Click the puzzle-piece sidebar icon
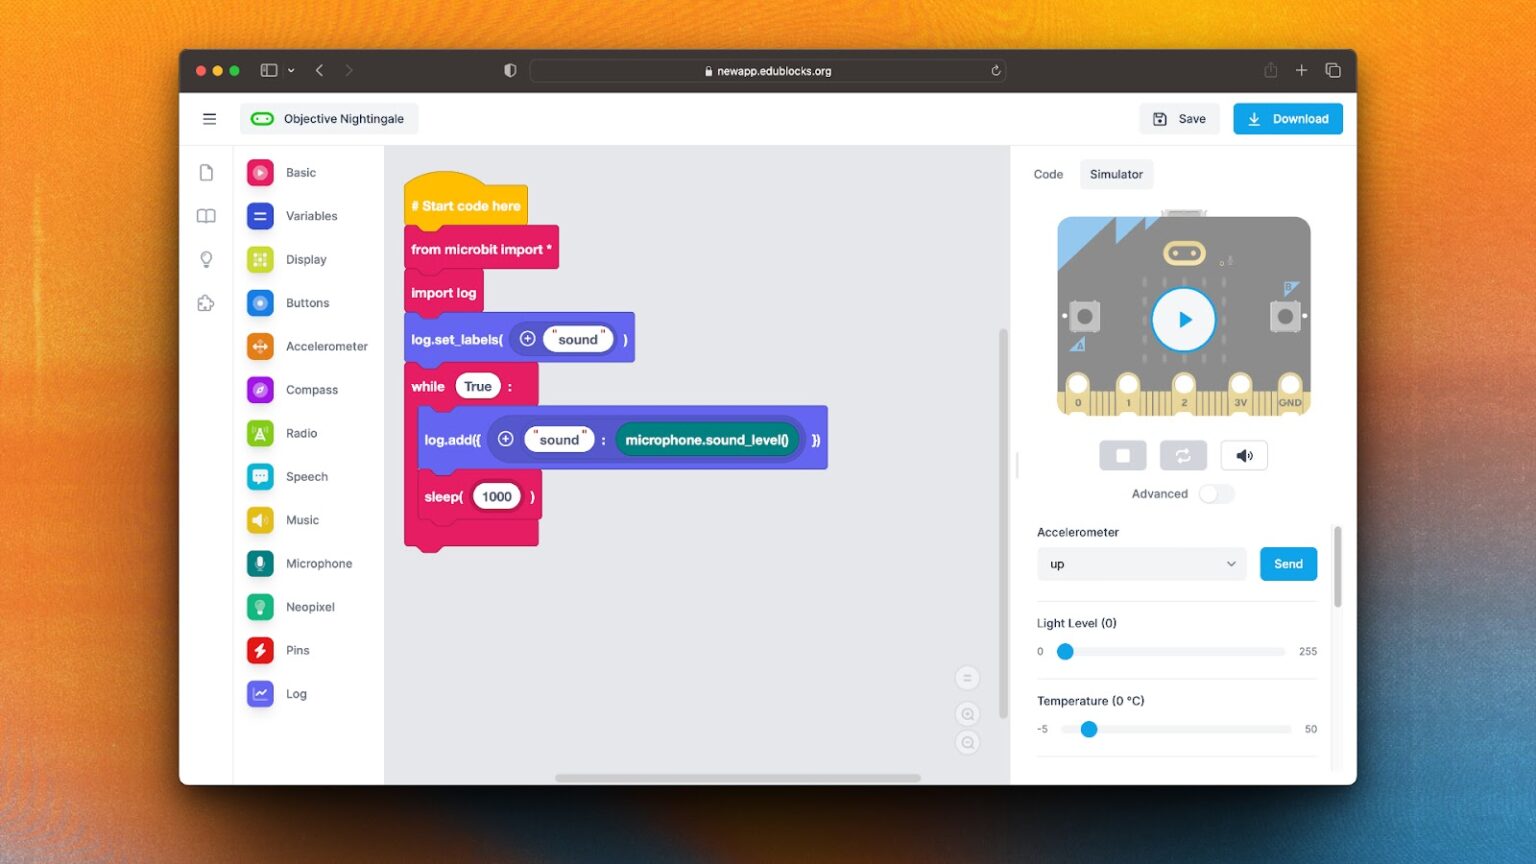 [x=206, y=302]
